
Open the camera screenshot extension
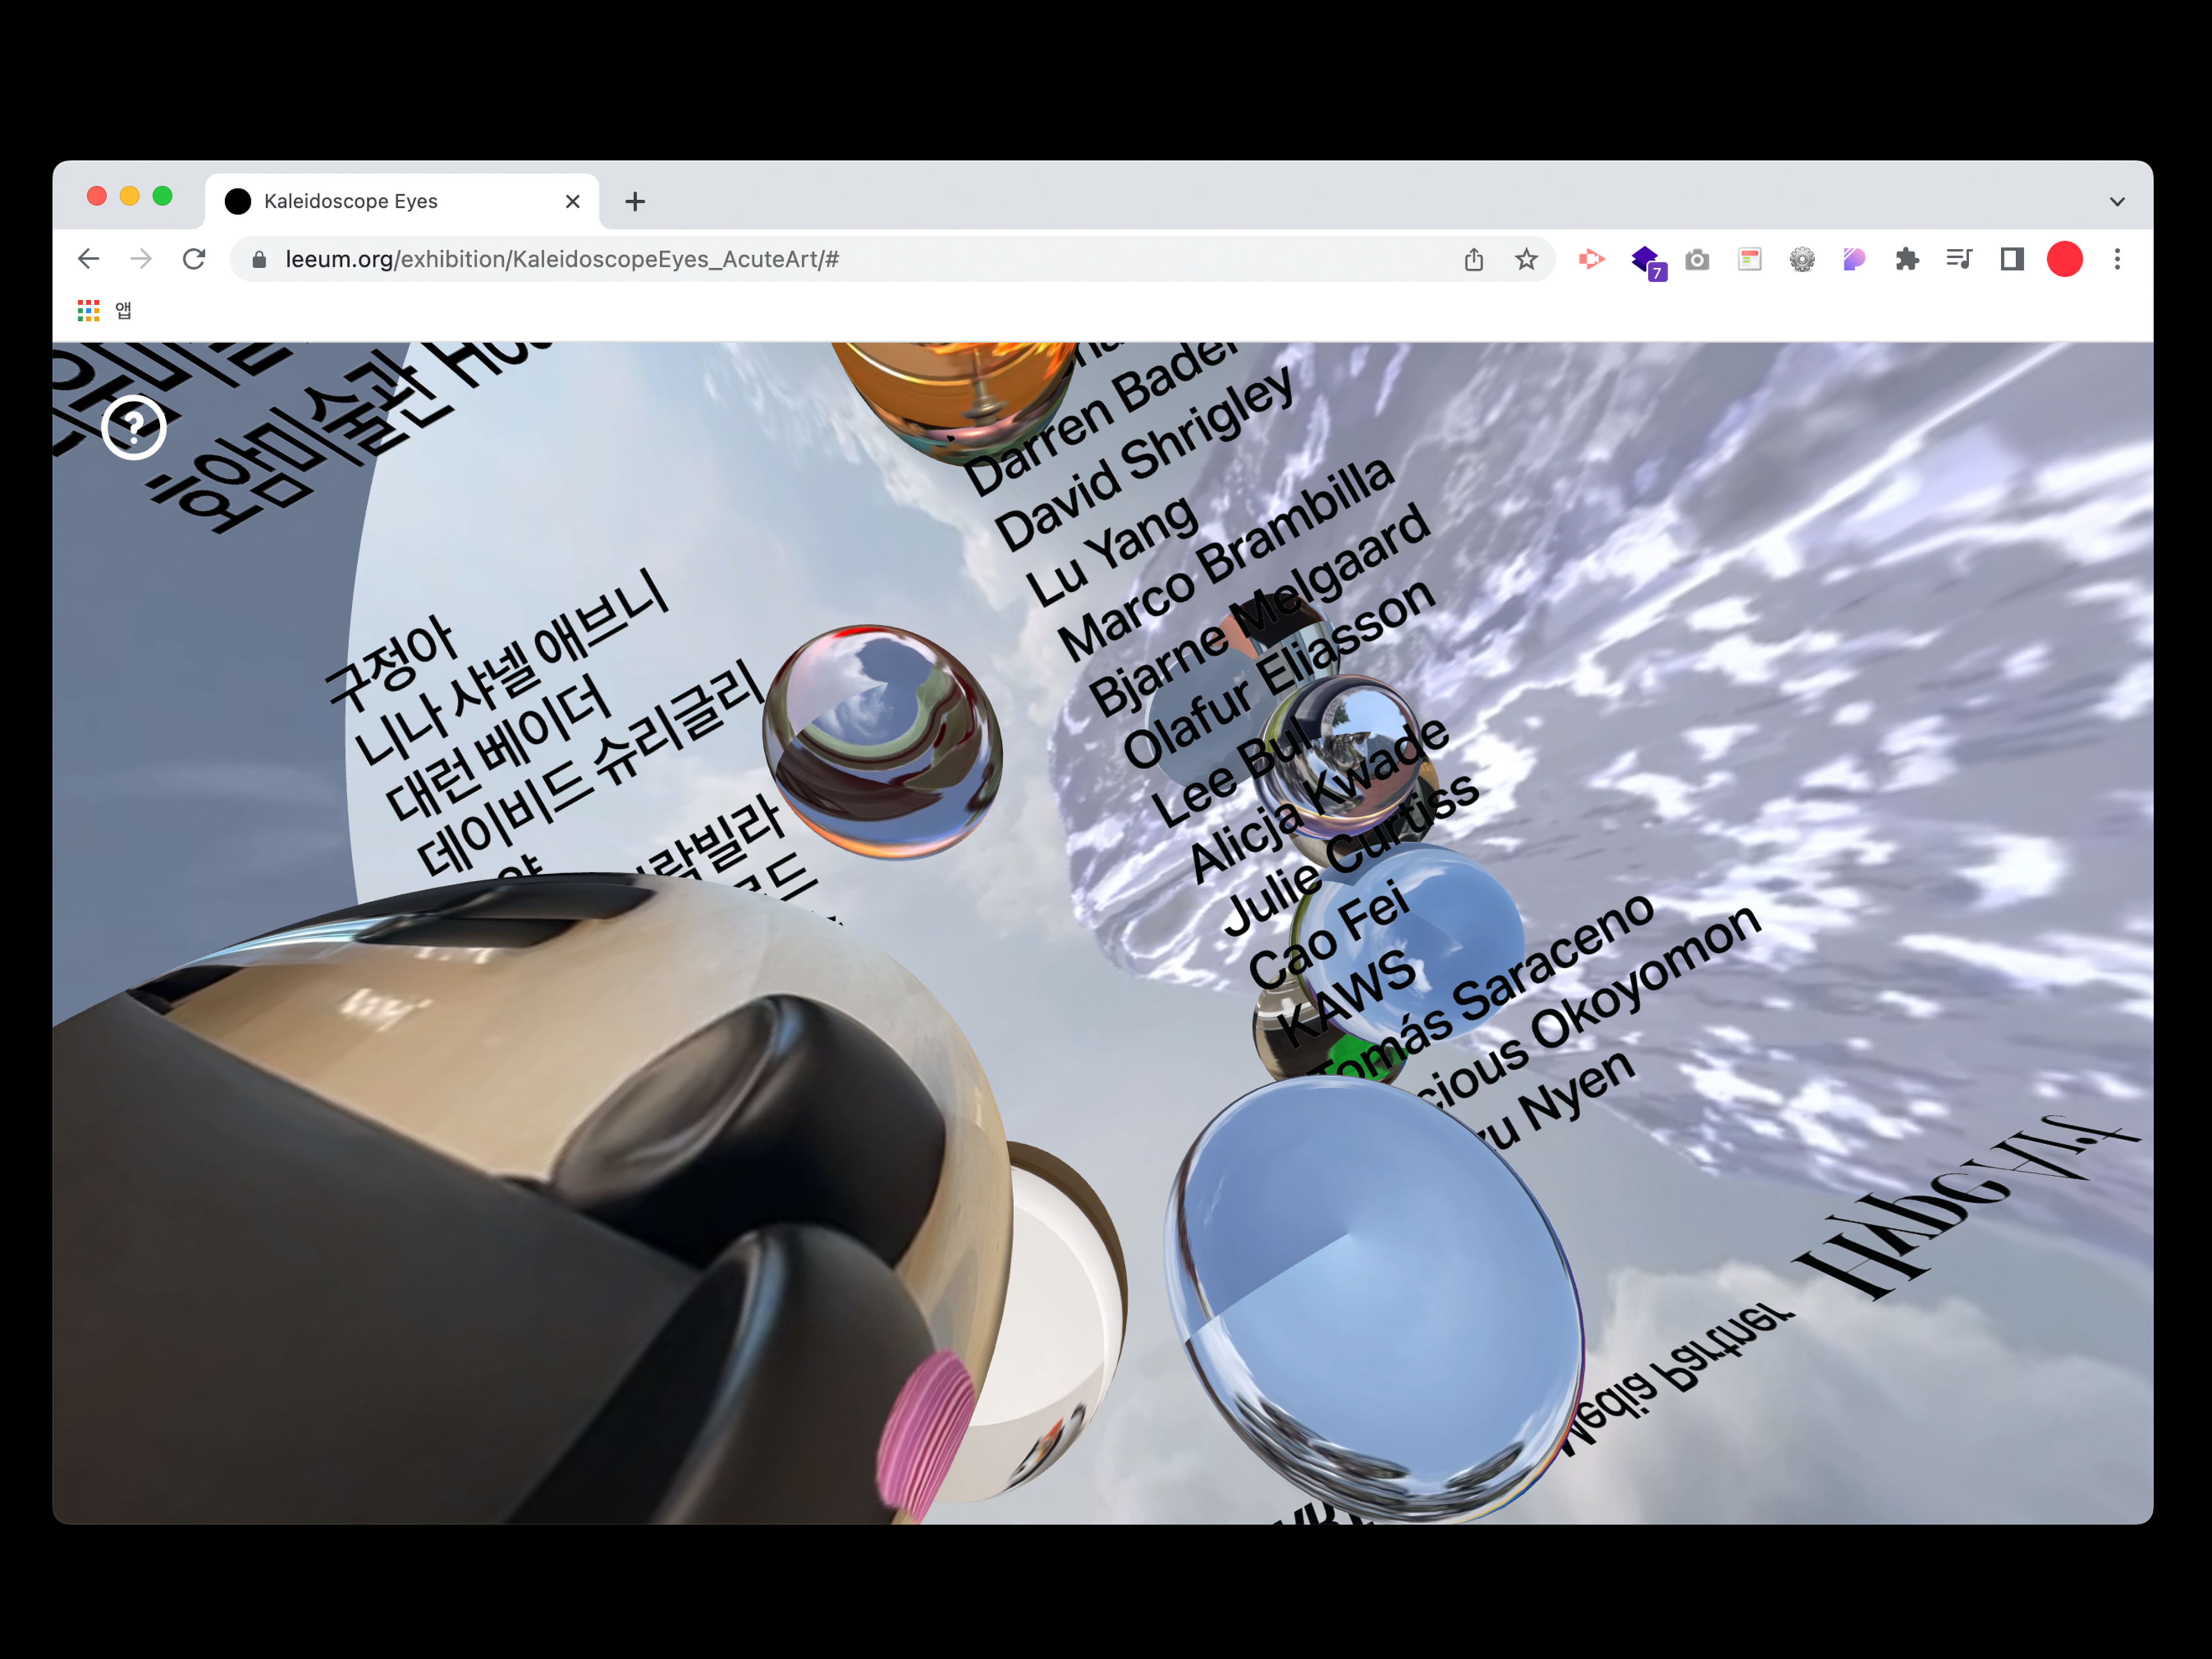(x=1696, y=260)
